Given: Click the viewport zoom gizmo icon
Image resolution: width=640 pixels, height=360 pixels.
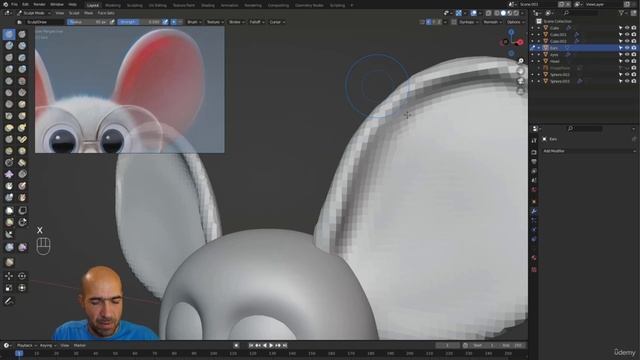Looking at the screenshot, I should [521, 61].
